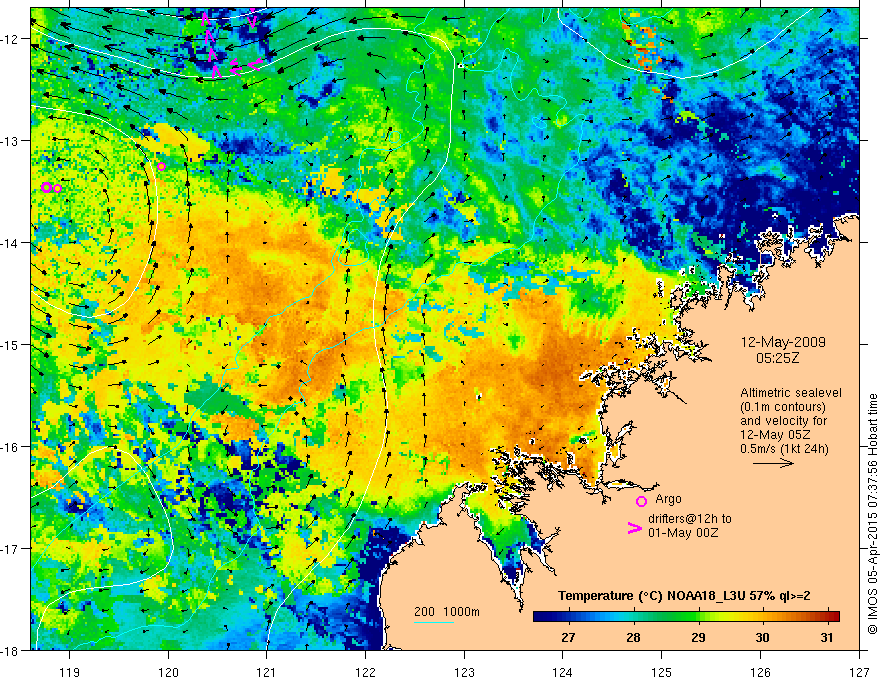Click longitude axis label "123"
Viewport: 880px width, 680px height.
[464, 673]
